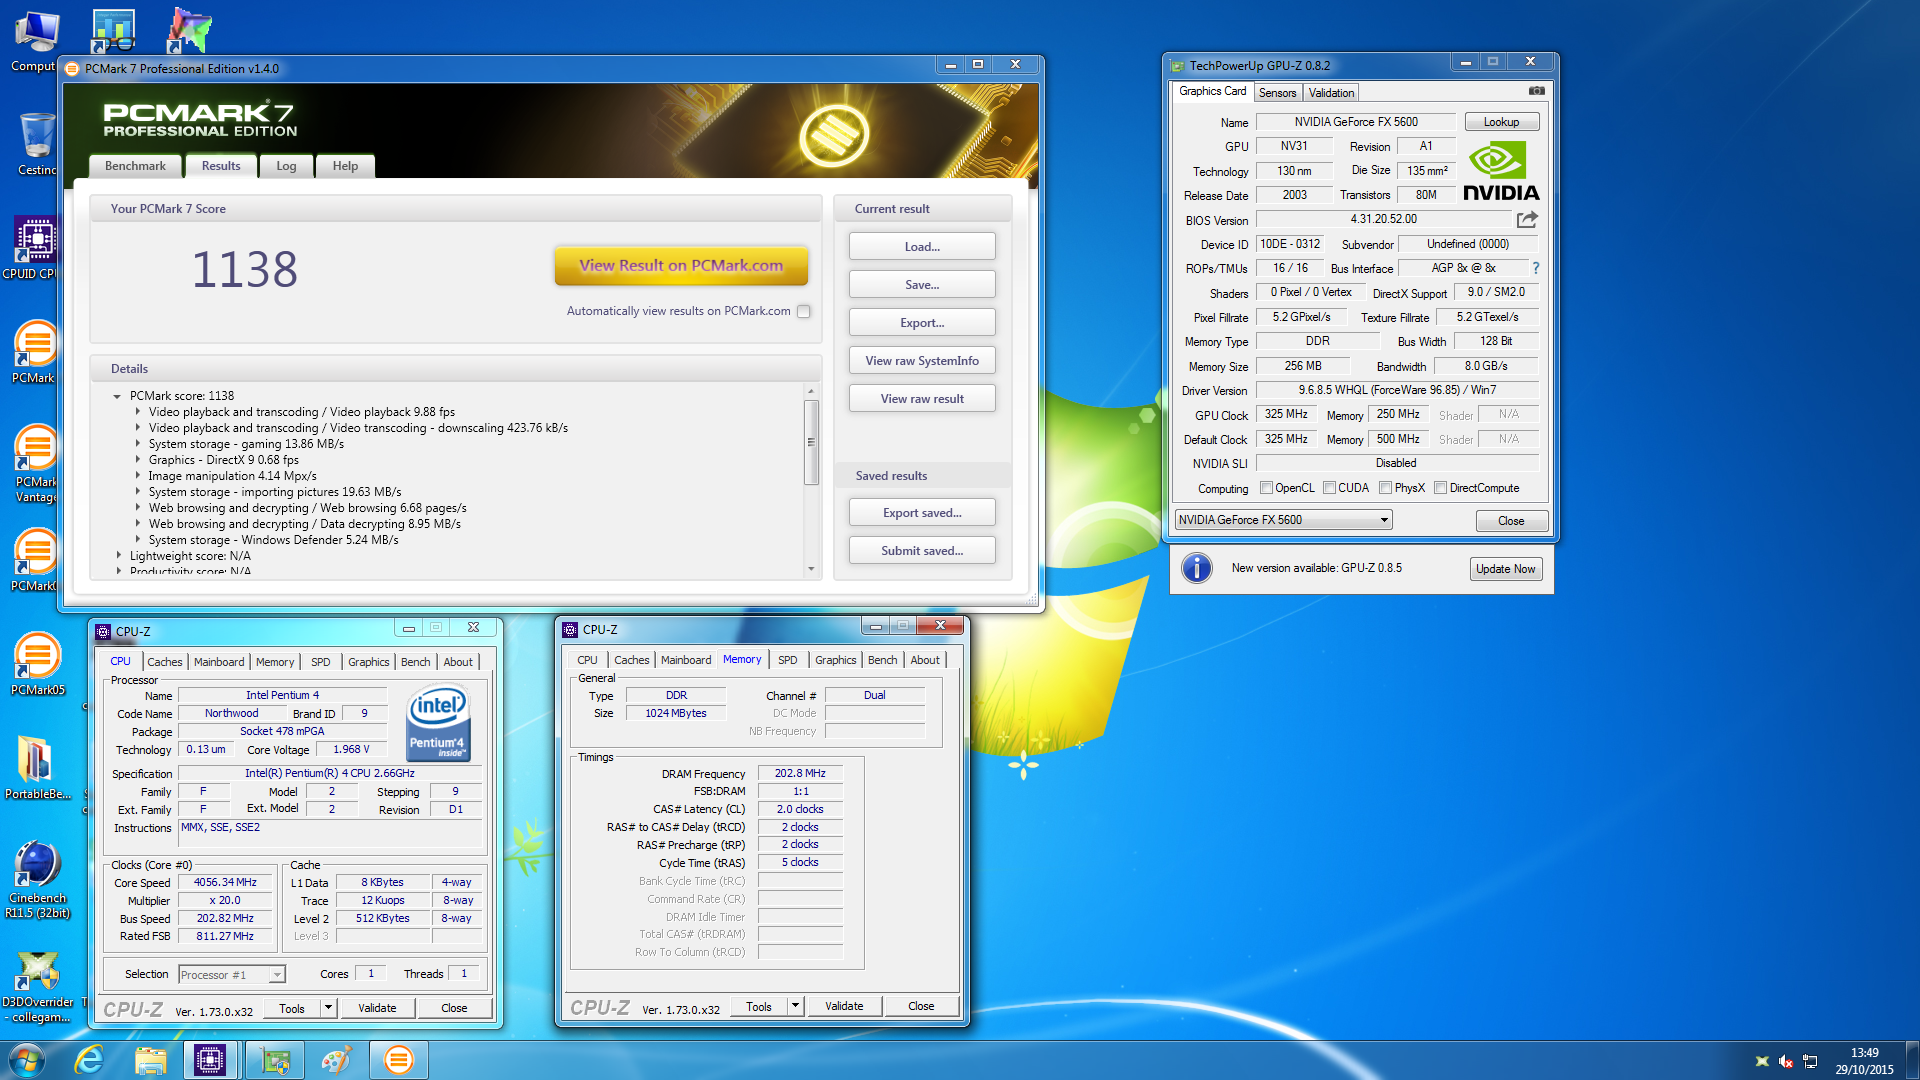Toggle the DirectCompute checkbox in GPU-Z
This screenshot has width=1920, height=1080.
[x=1440, y=488]
